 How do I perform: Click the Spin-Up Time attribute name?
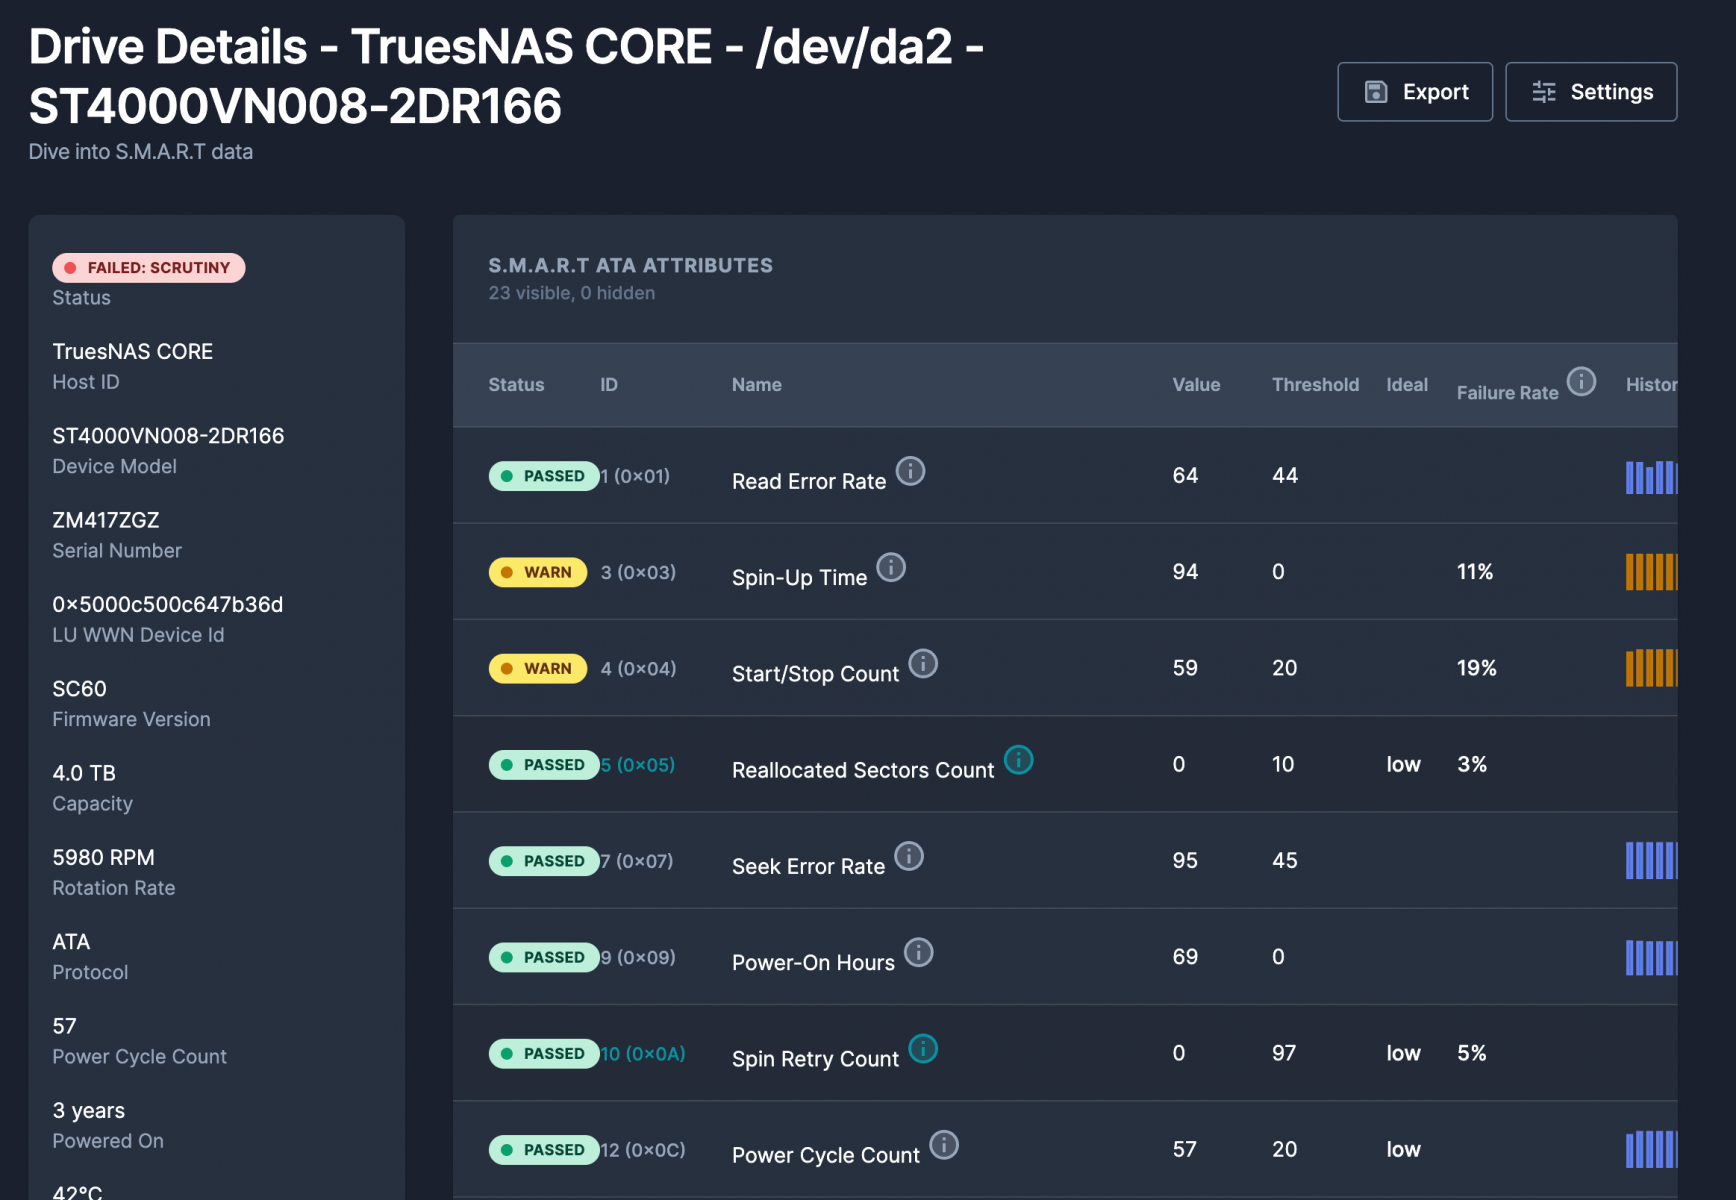799,578
